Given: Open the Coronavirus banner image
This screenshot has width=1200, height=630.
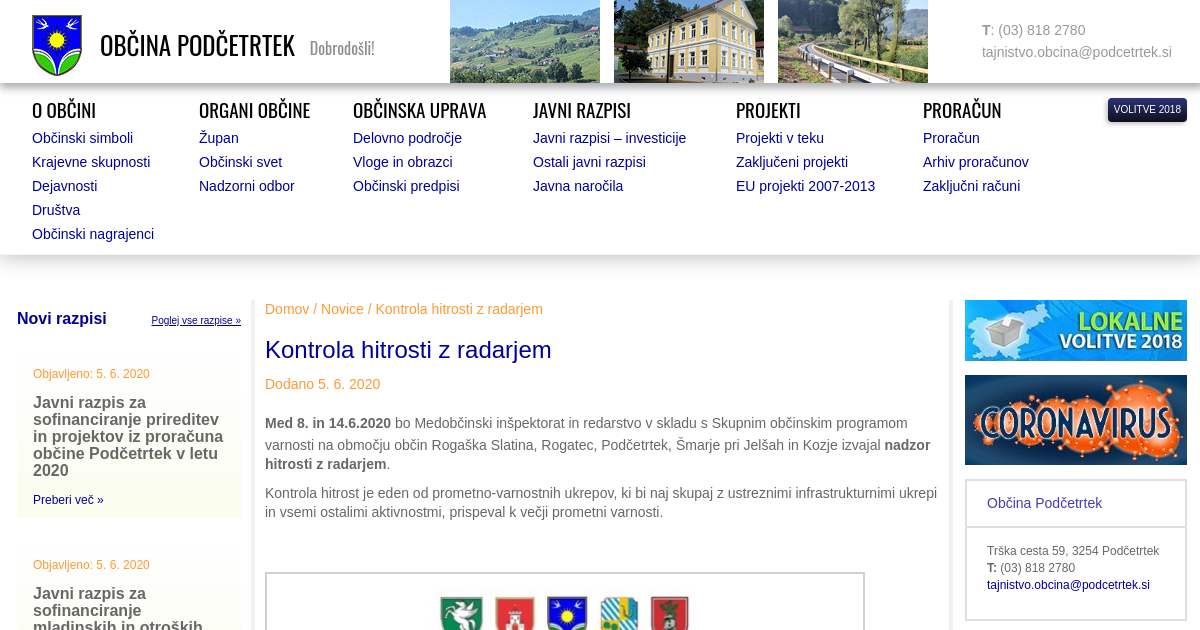Looking at the screenshot, I should pos(1075,420).
